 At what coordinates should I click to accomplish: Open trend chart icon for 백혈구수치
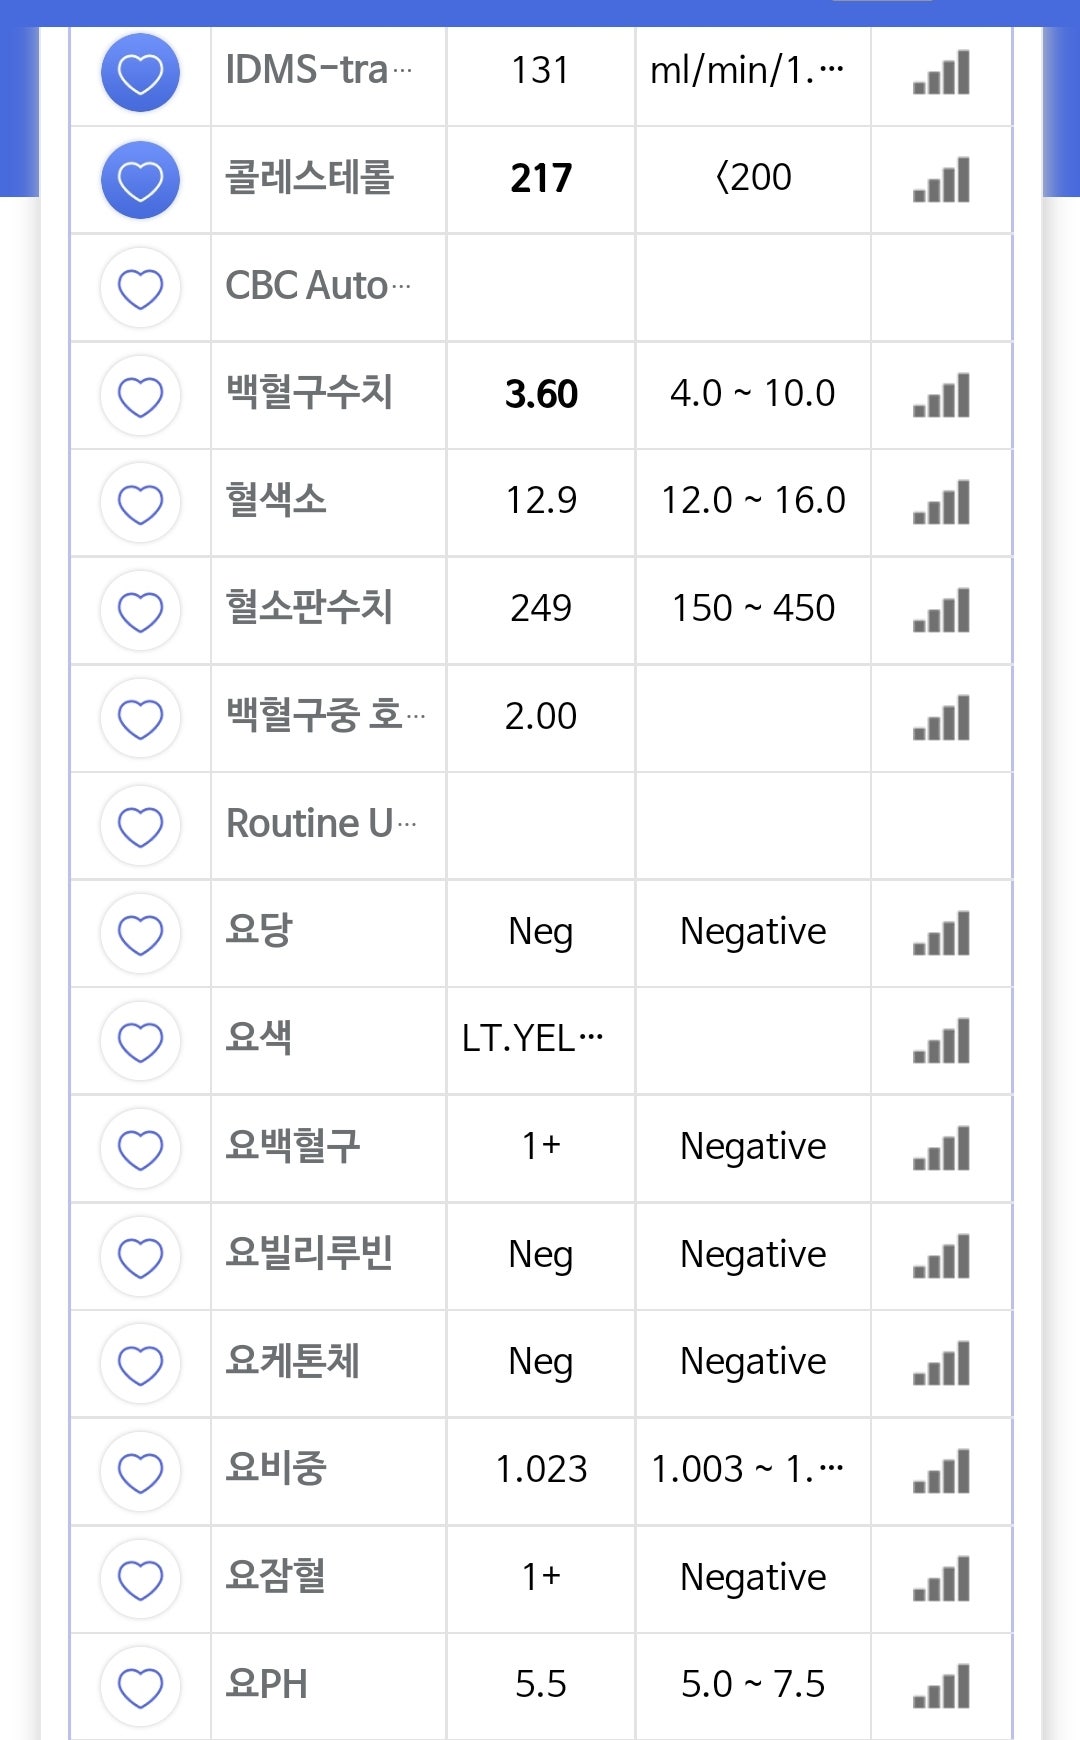[941, 395]
